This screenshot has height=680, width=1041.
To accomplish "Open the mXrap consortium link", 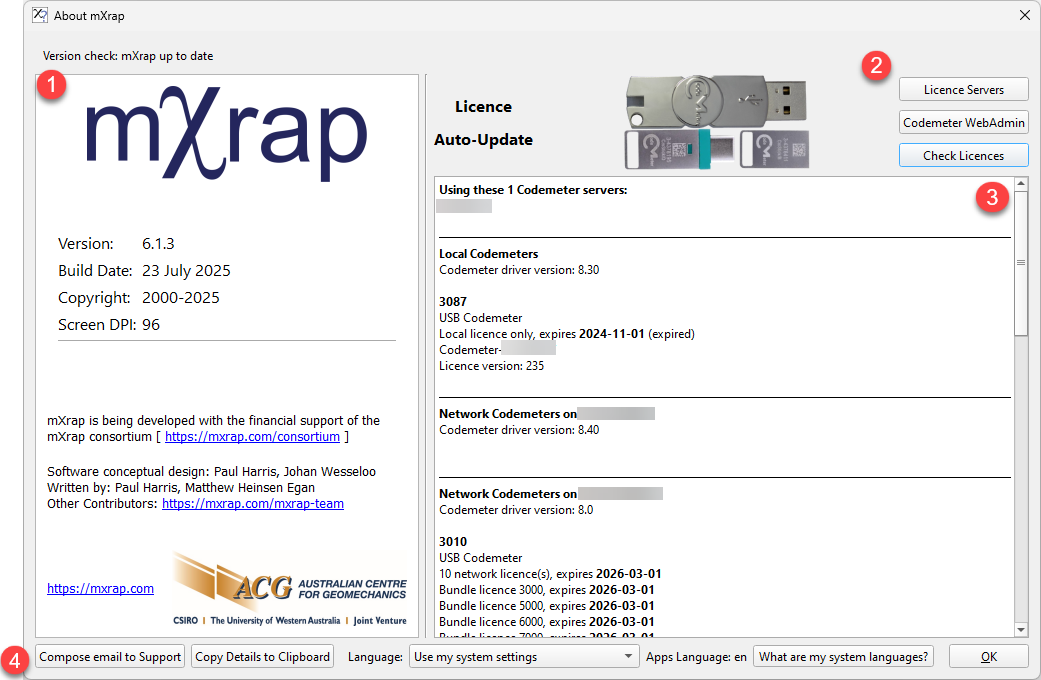I will tap(252, 436).
